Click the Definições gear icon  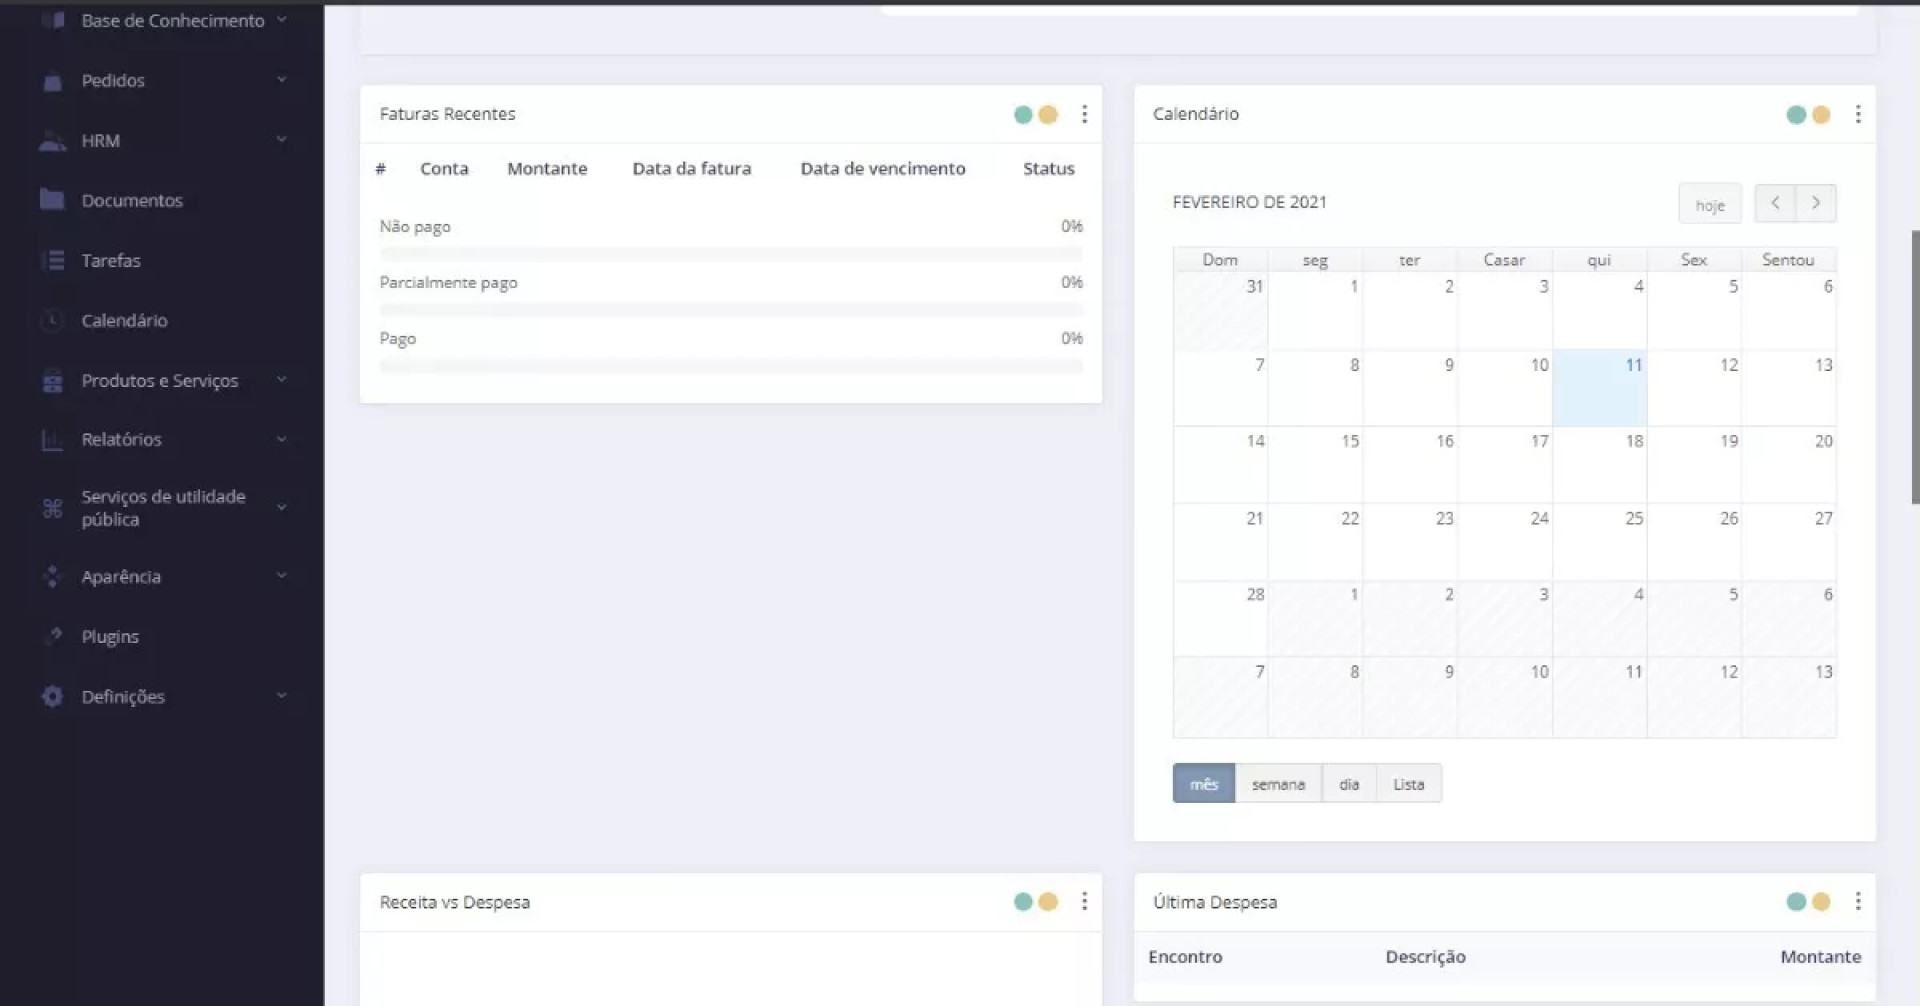click(x=53, y=697)
